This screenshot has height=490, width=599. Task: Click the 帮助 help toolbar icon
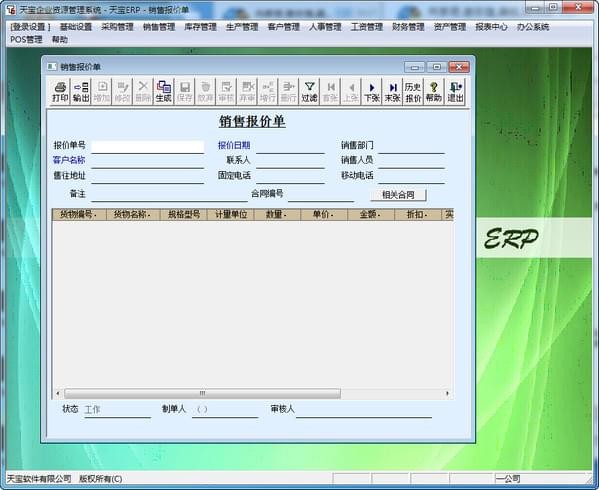click(x=434, y=92)
